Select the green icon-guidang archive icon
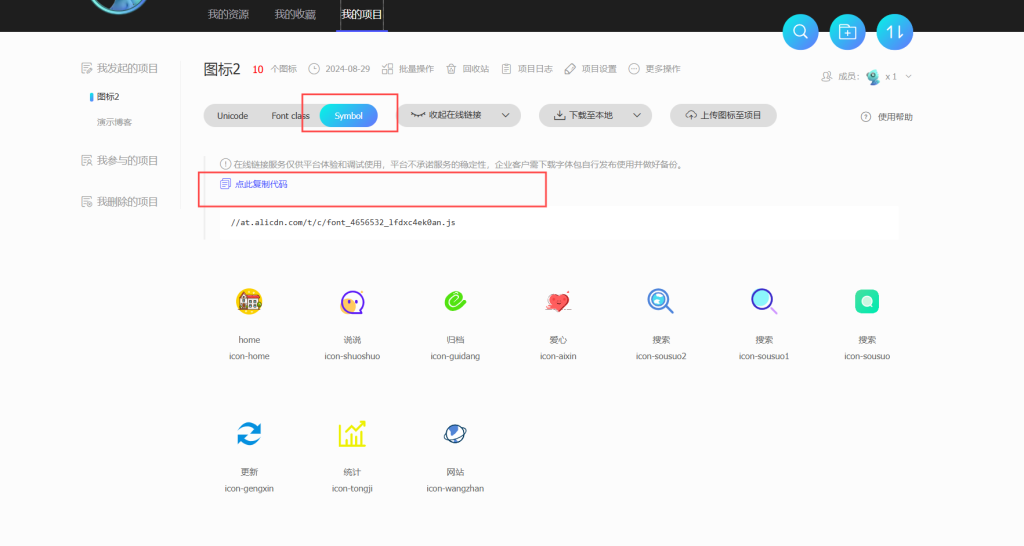 click(x=455, y=300)
